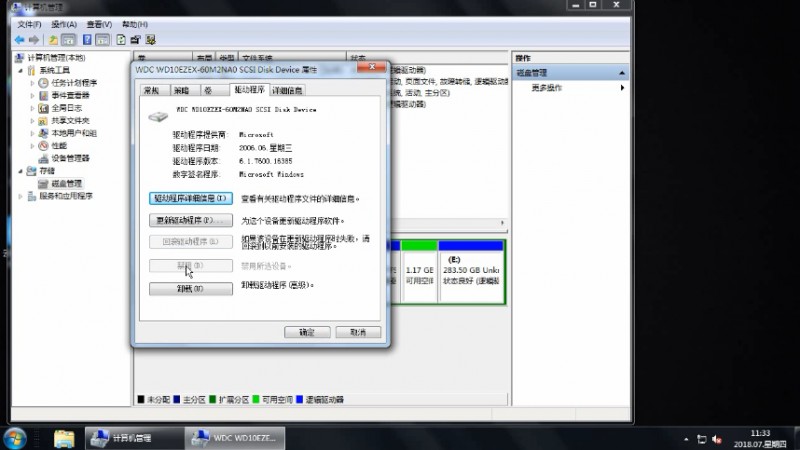Expand the 事件查看器 tree node

click(32, 95)
